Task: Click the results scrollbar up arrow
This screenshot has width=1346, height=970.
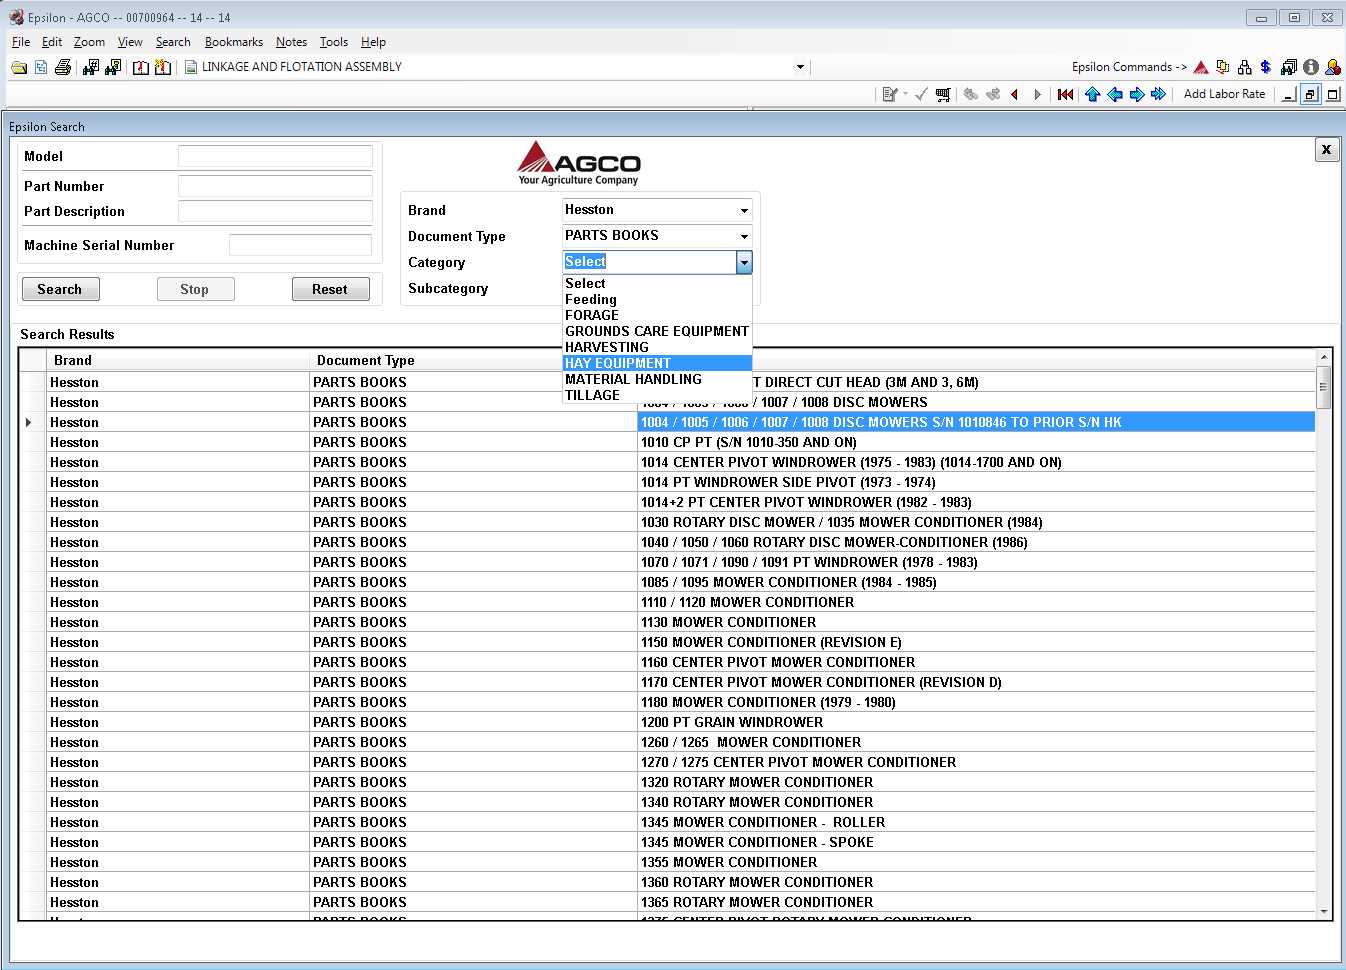Action: pos(1324,357)
